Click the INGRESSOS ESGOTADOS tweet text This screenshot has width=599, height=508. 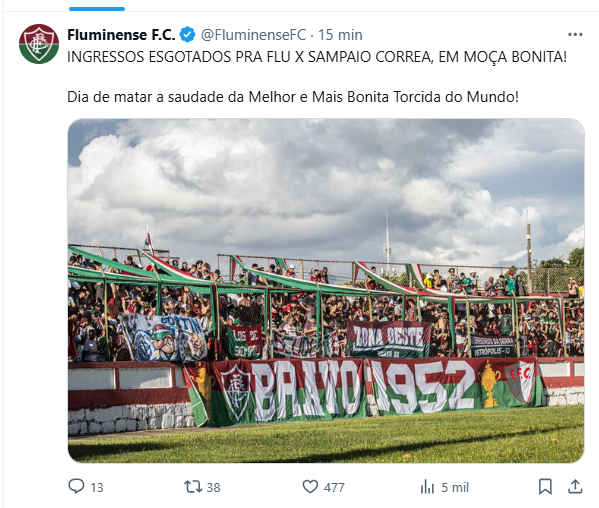[317, 57]
